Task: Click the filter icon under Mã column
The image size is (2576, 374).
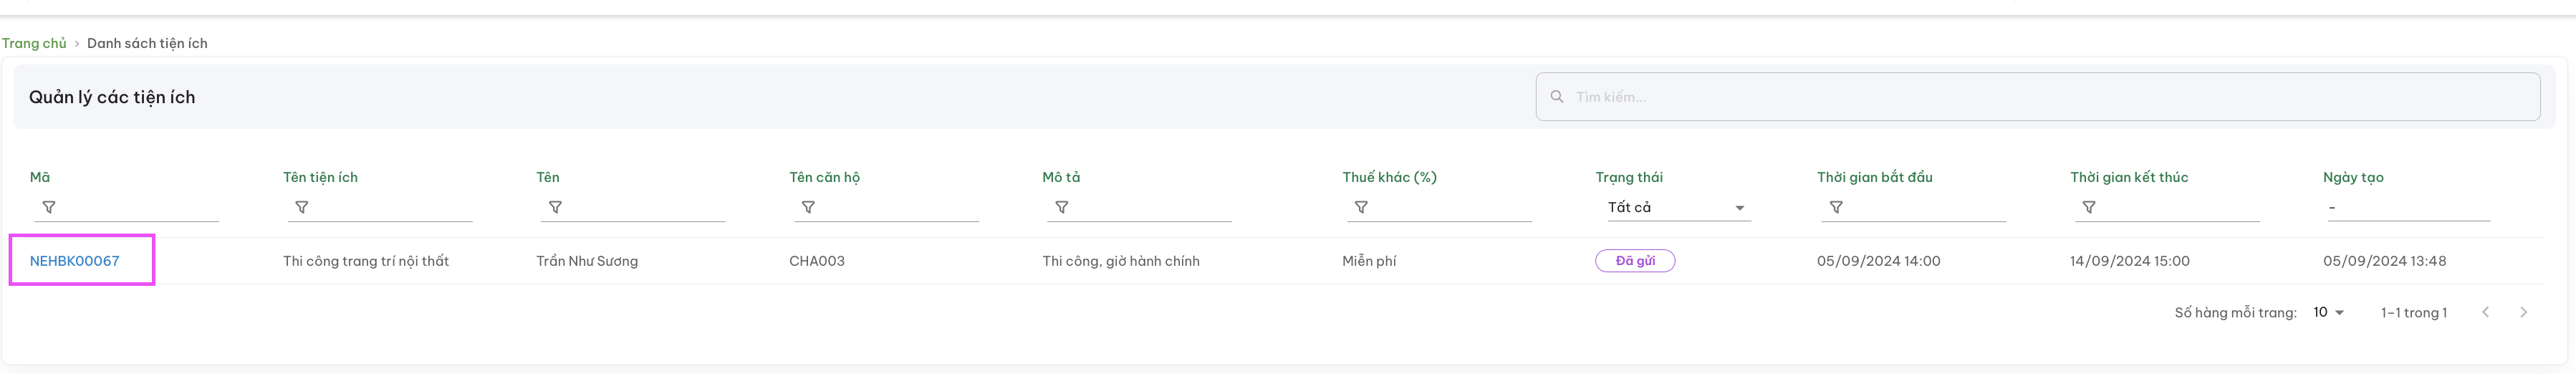Action: pos(49,207)
